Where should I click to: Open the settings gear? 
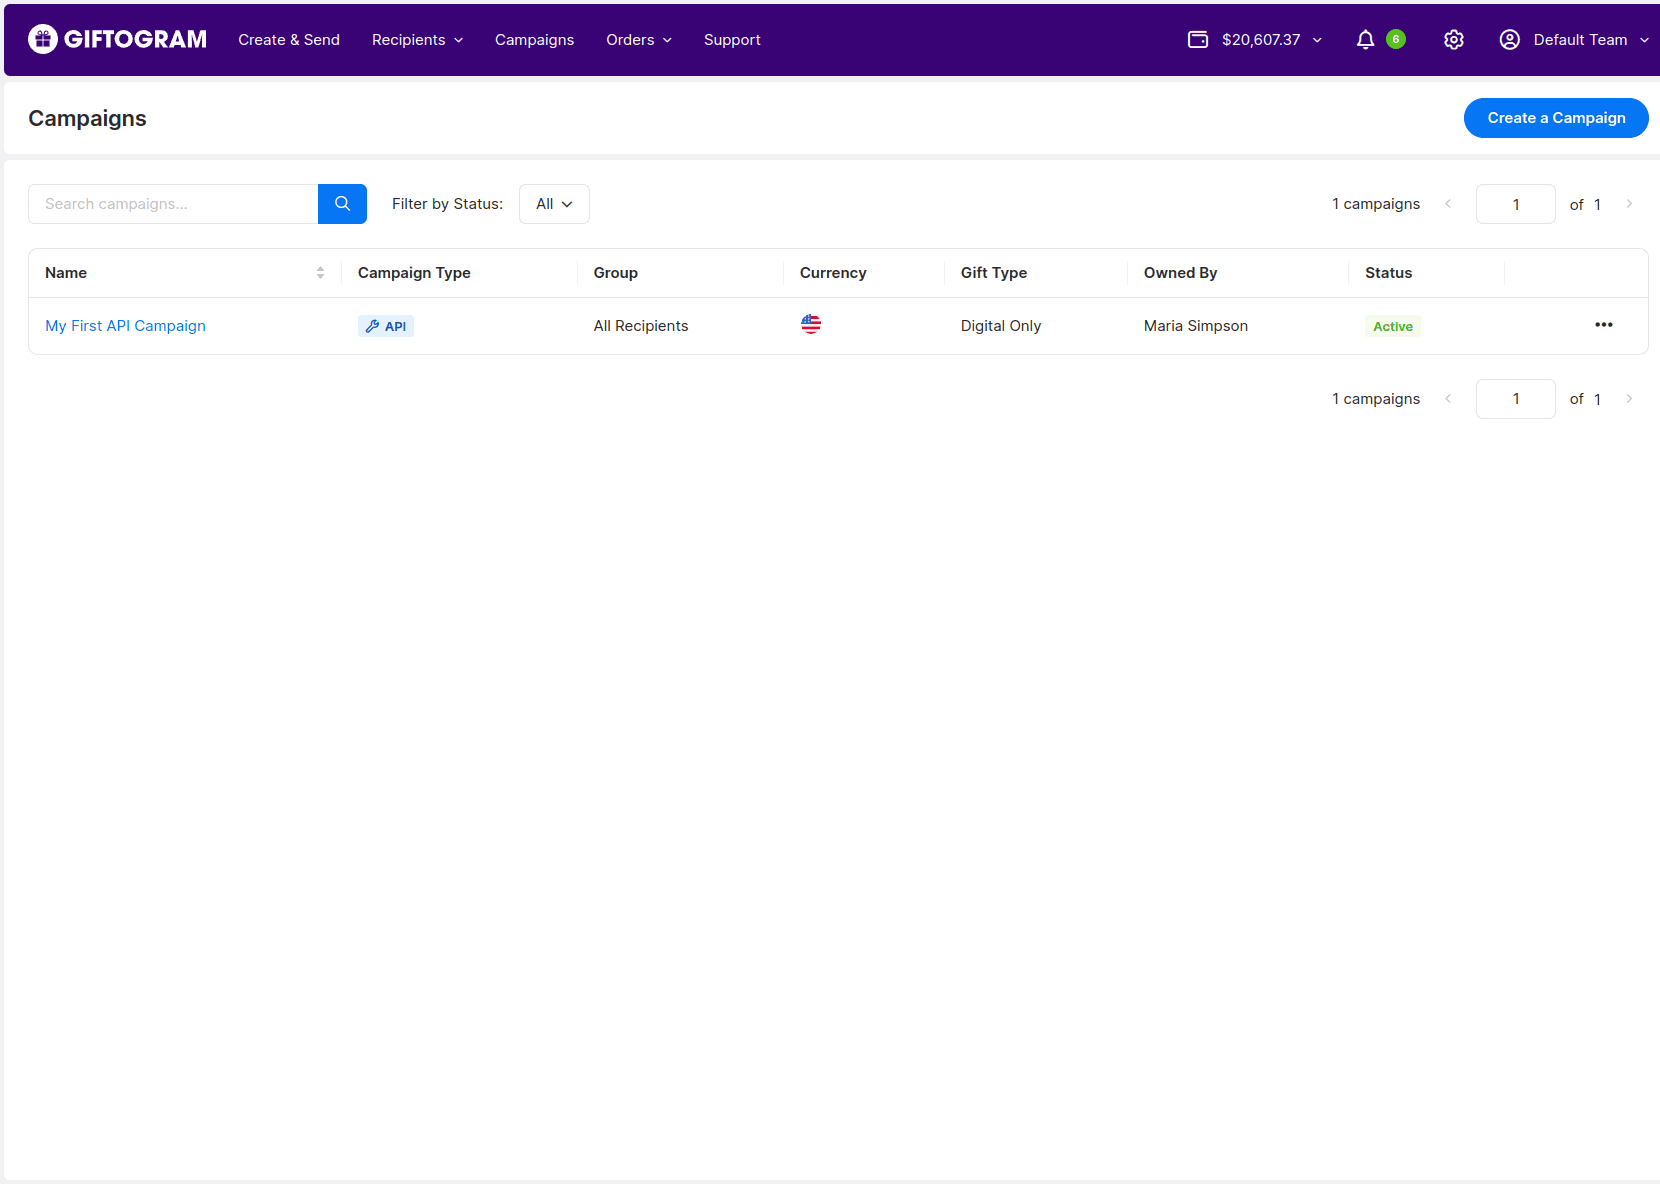coord(1454,39)
